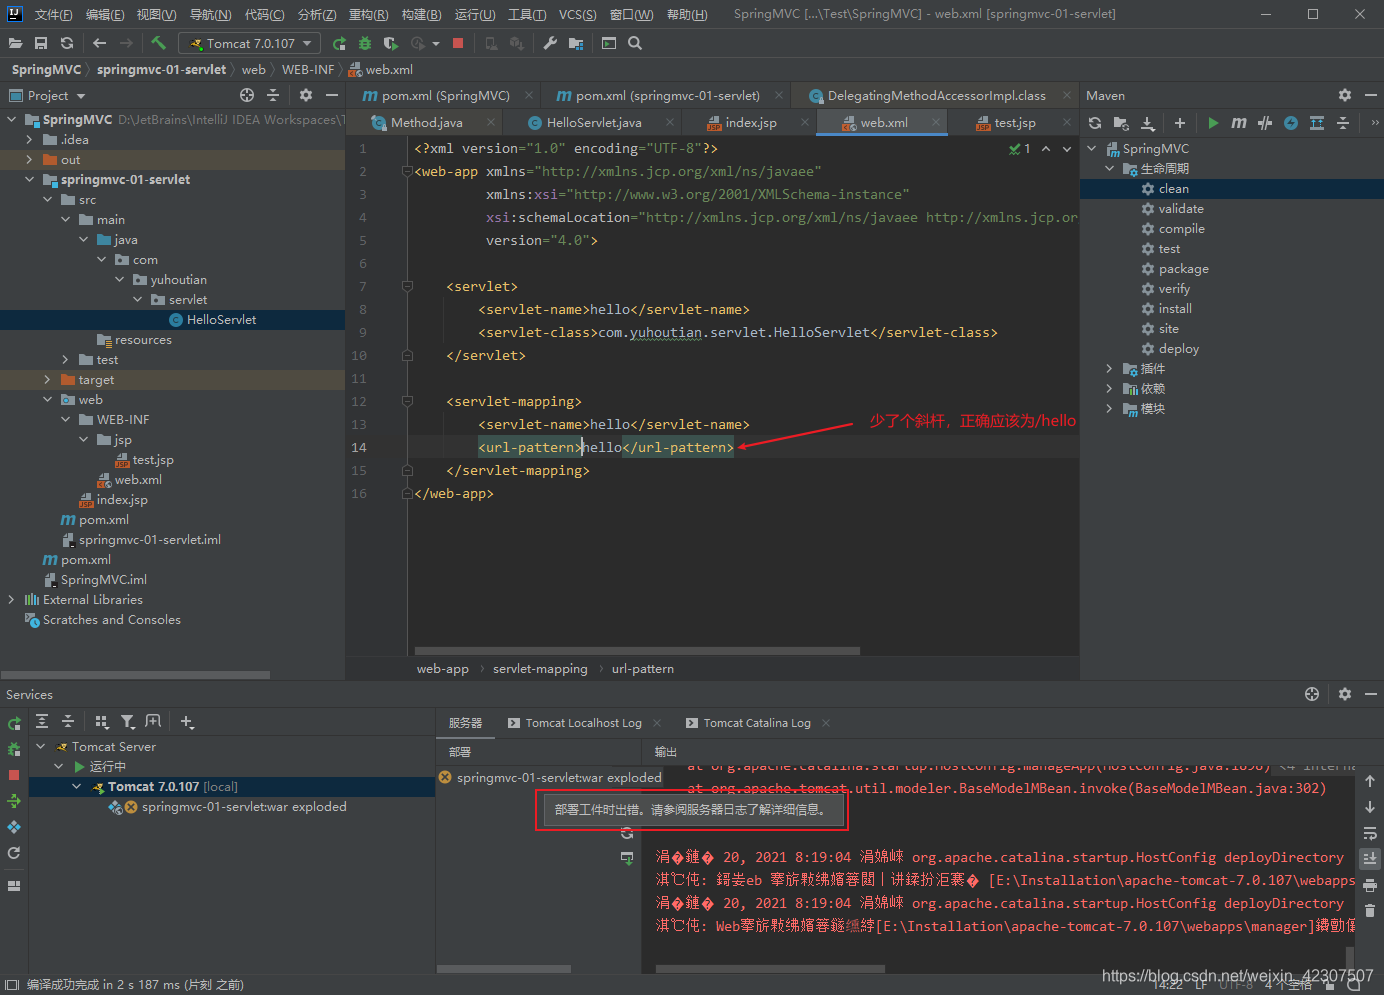
Task: Open pom.xml (SpringMVC) editor tab
Action: tap(445, 96)
